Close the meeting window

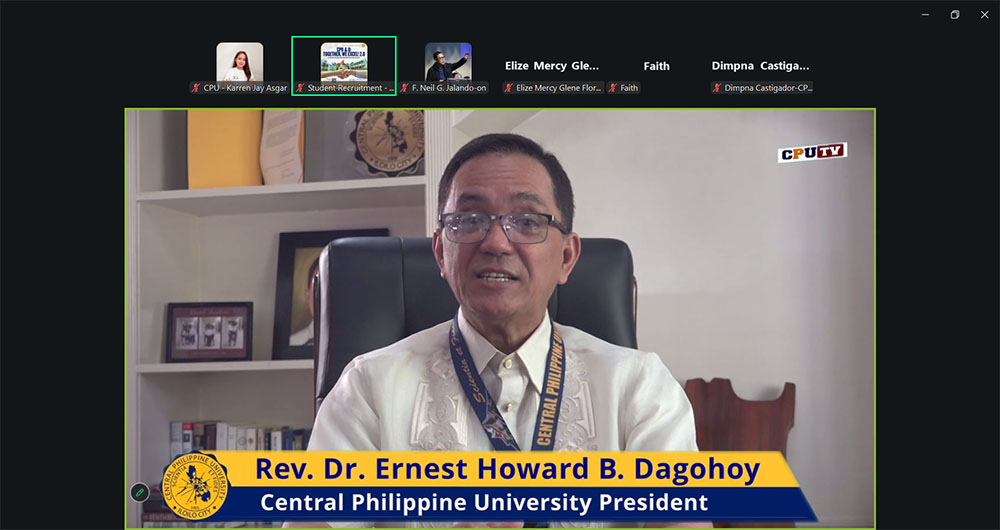[x=984, y=14]
